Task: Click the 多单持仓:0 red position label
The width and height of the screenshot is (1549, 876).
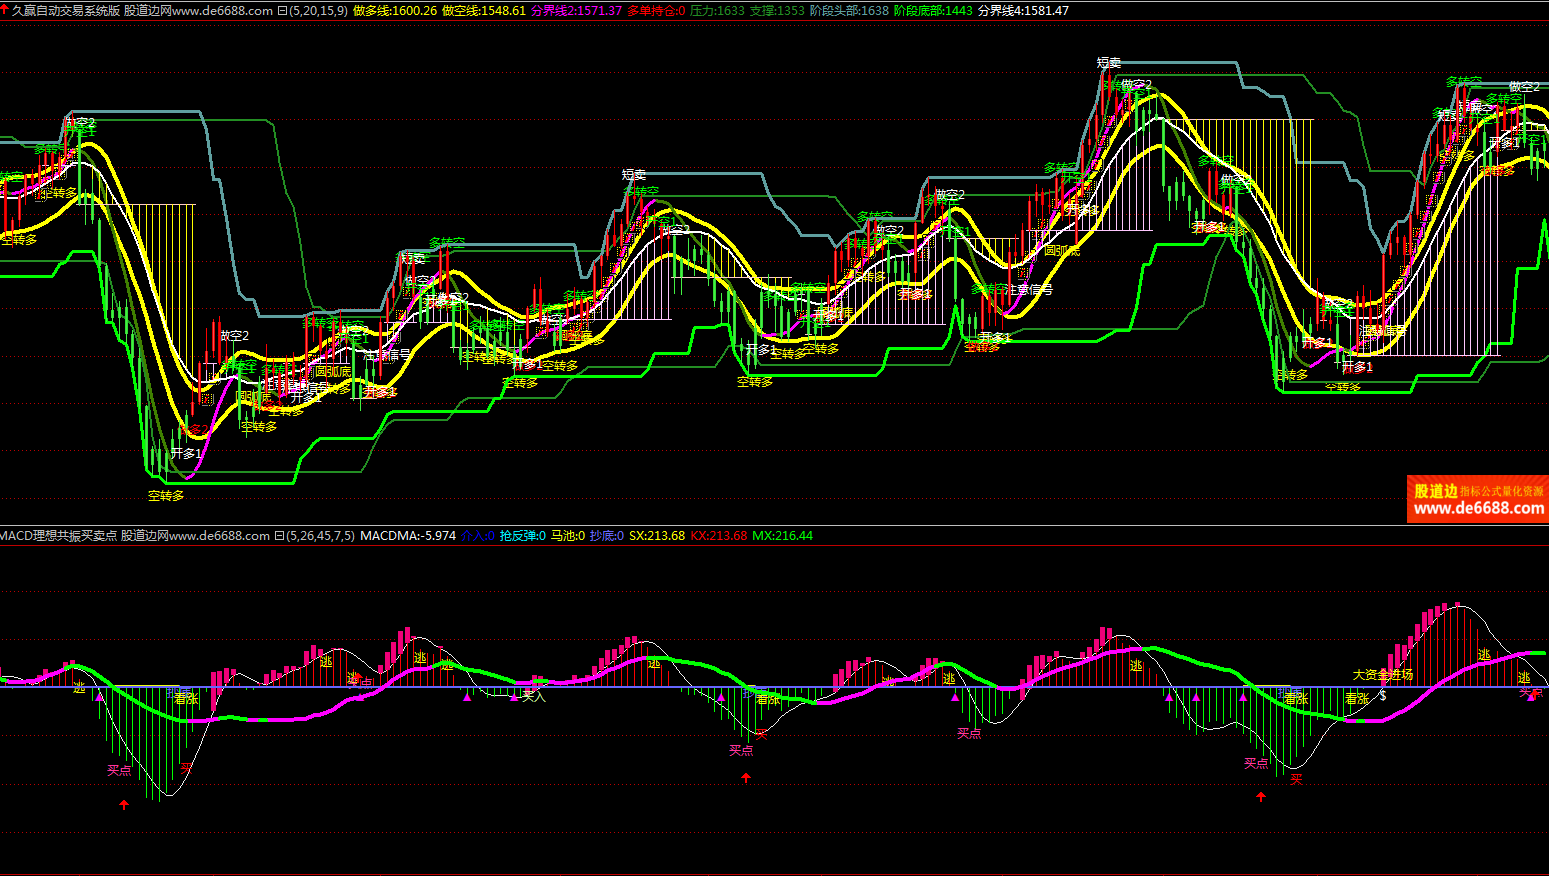Action: pyautogui.click(x=656, y=11)
